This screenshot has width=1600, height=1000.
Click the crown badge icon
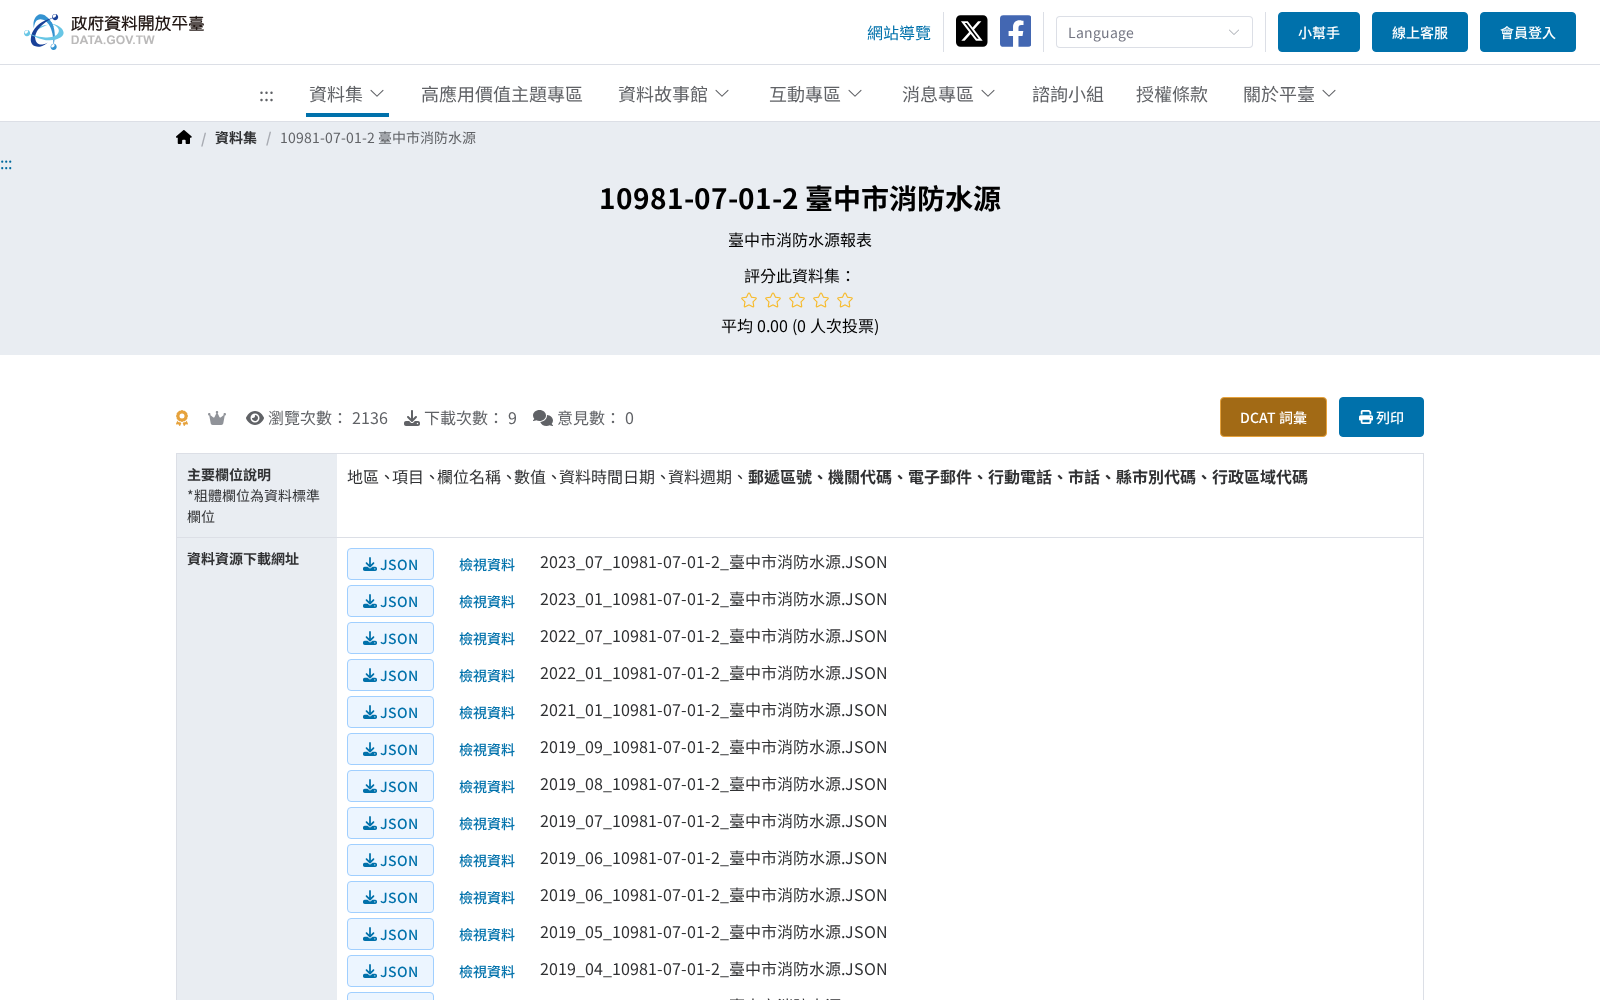click(x=217, y=418)
